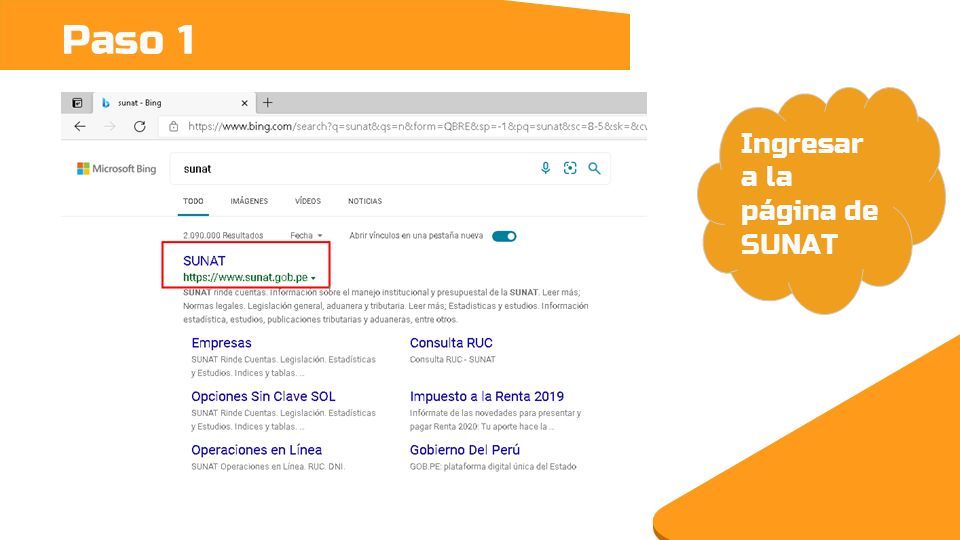The width and height of the screenshot is (960, 540).
Task: Open the Opciones Sin Clave SOL link
Action: point(263,396)
